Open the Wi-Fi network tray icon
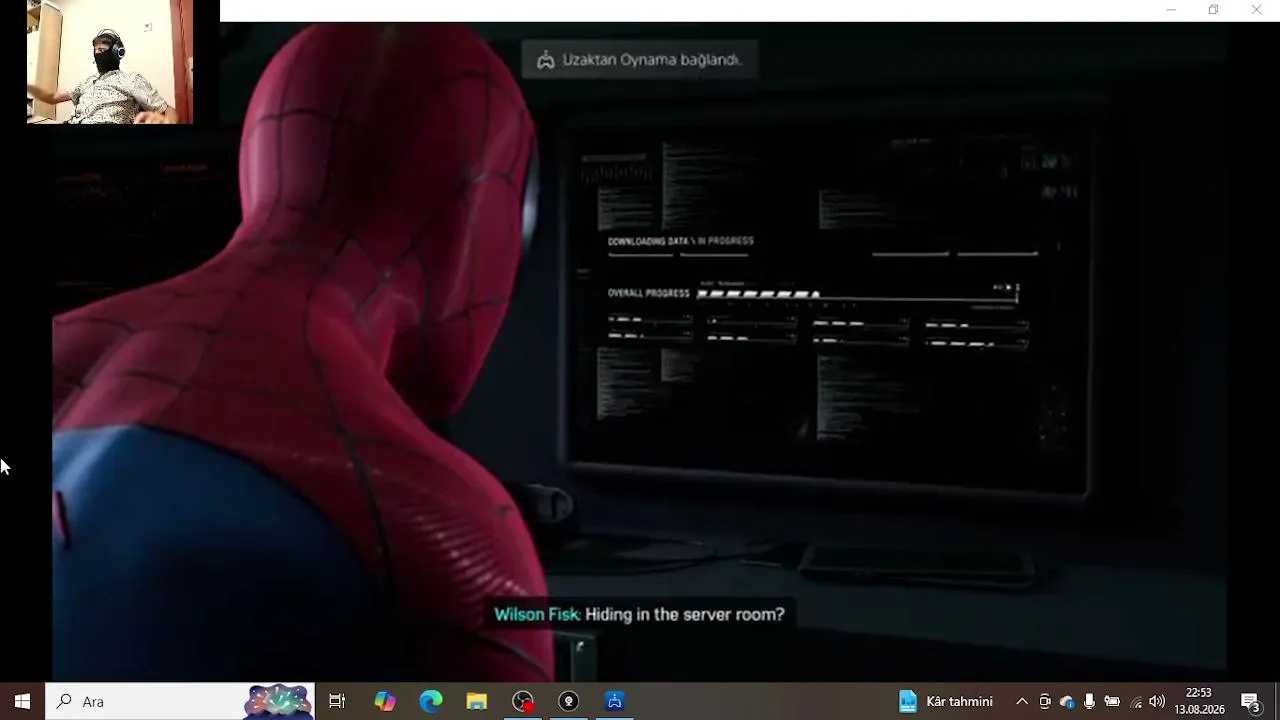 pos(1135,702)
